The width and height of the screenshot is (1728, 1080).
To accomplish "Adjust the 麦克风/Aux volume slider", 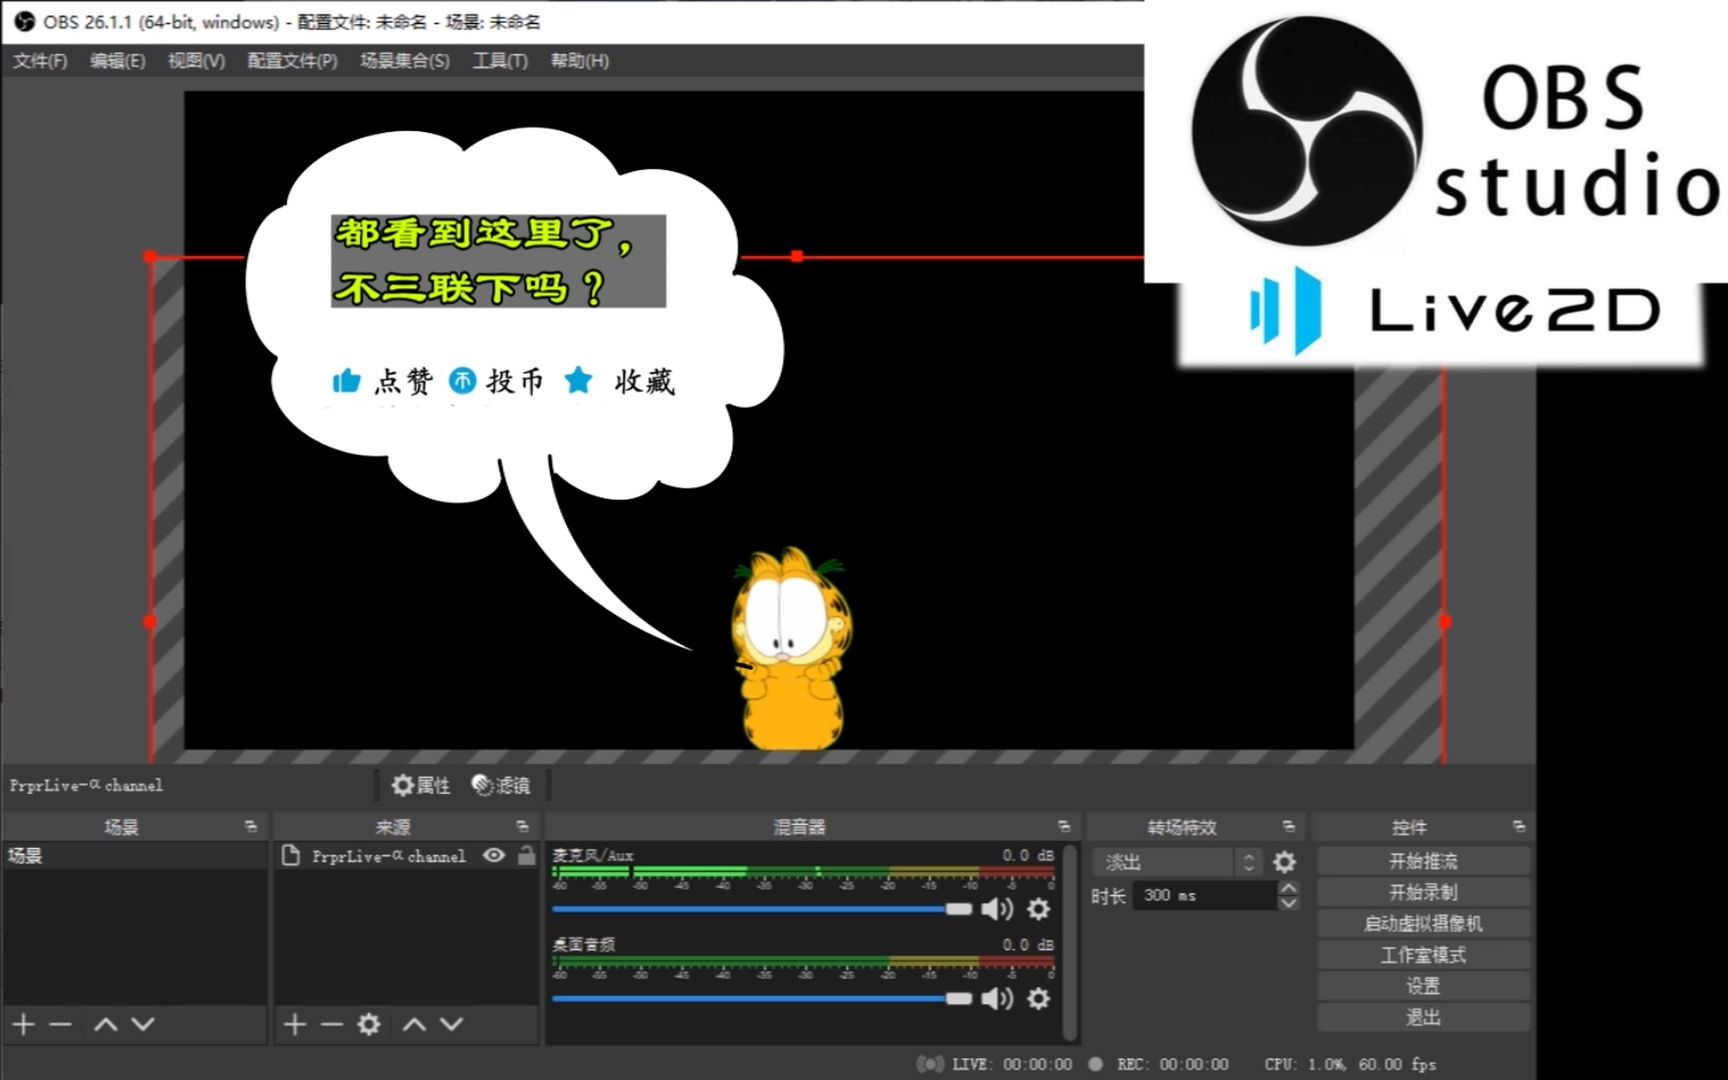I will coord(957,909).
